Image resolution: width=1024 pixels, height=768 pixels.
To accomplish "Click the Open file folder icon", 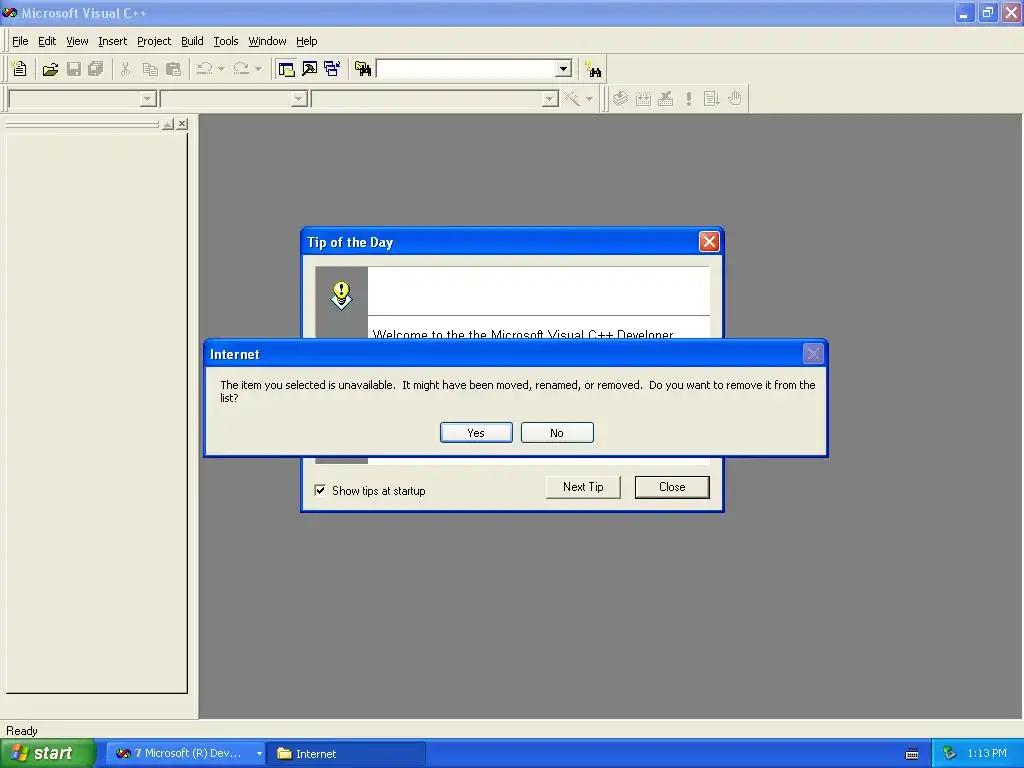I will coord(50,69).
